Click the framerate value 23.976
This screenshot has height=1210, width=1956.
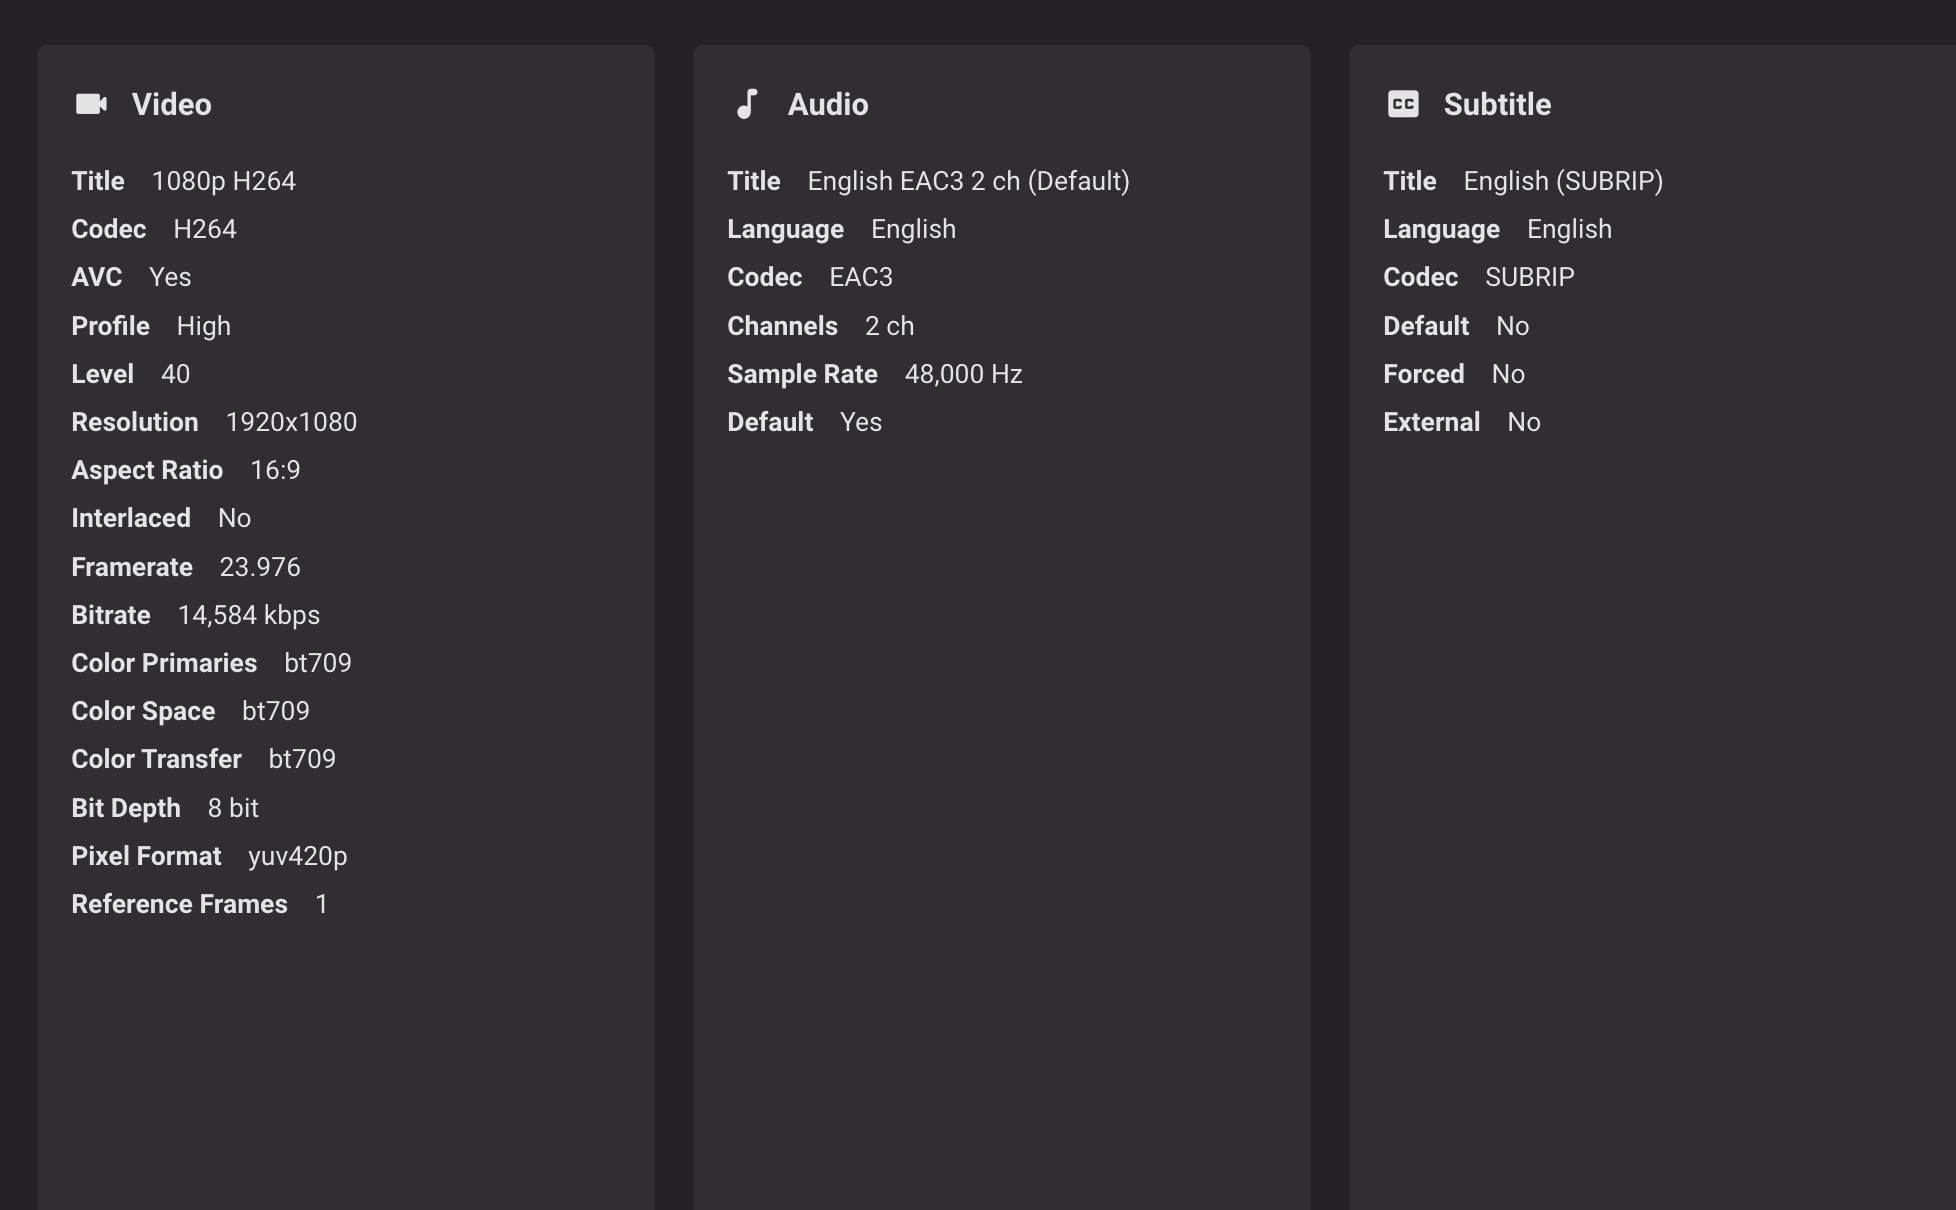tap(259, 567)
